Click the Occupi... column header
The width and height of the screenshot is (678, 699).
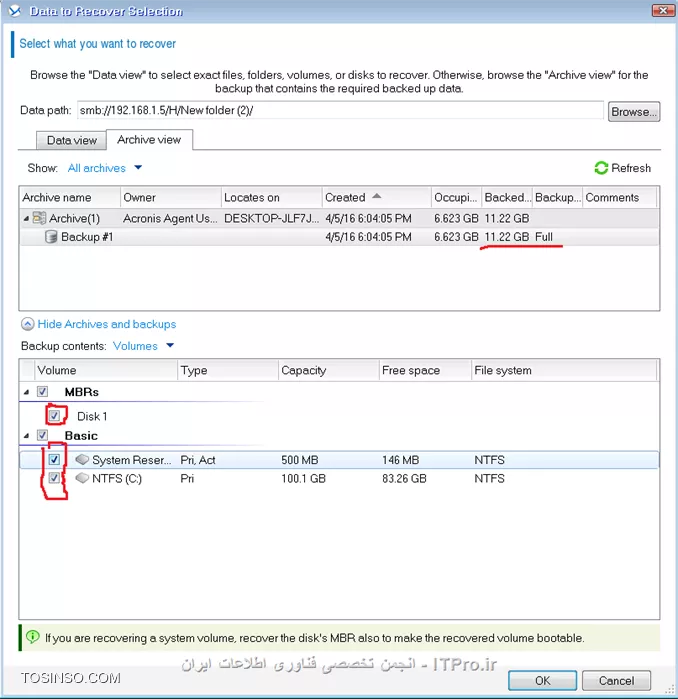tap(456, 197)
